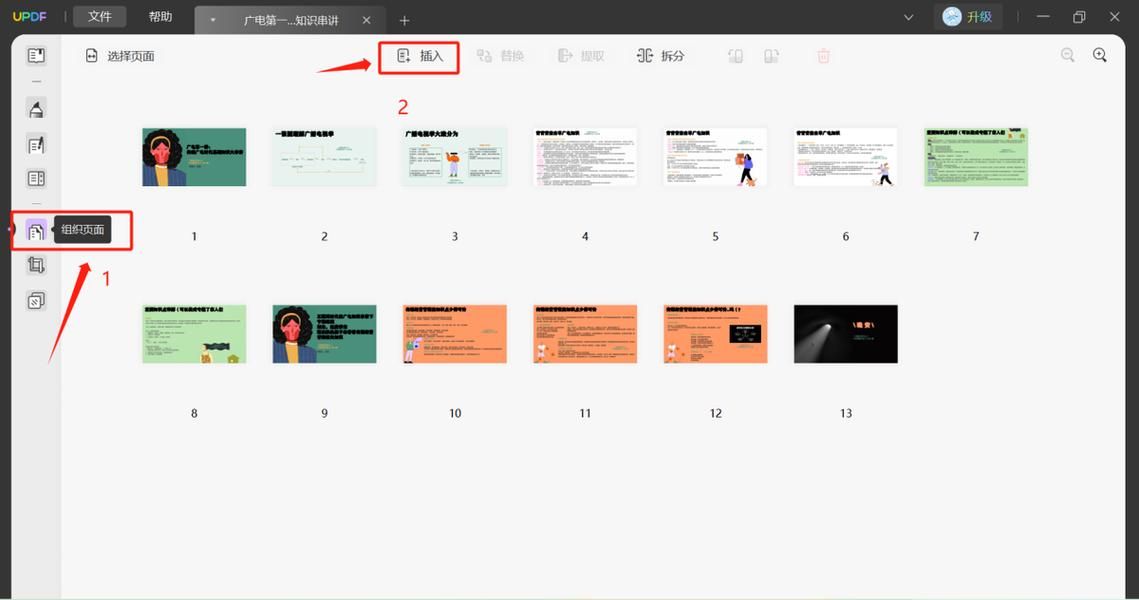Open the reader mode sidebar icon
Viewport: 1139px width, 600px height.
(x=36, y=56)
